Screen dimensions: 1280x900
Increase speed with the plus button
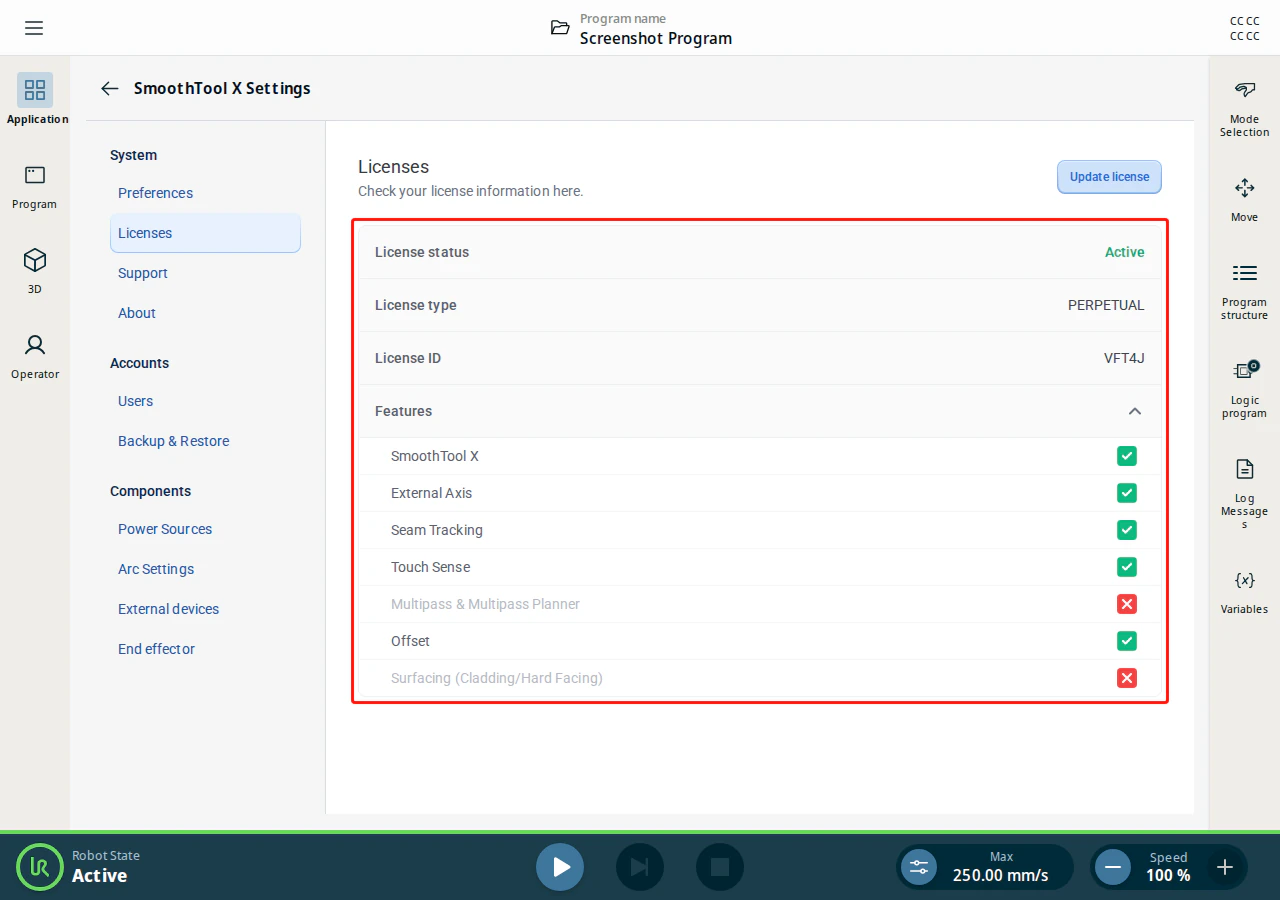click(1225, 867)
